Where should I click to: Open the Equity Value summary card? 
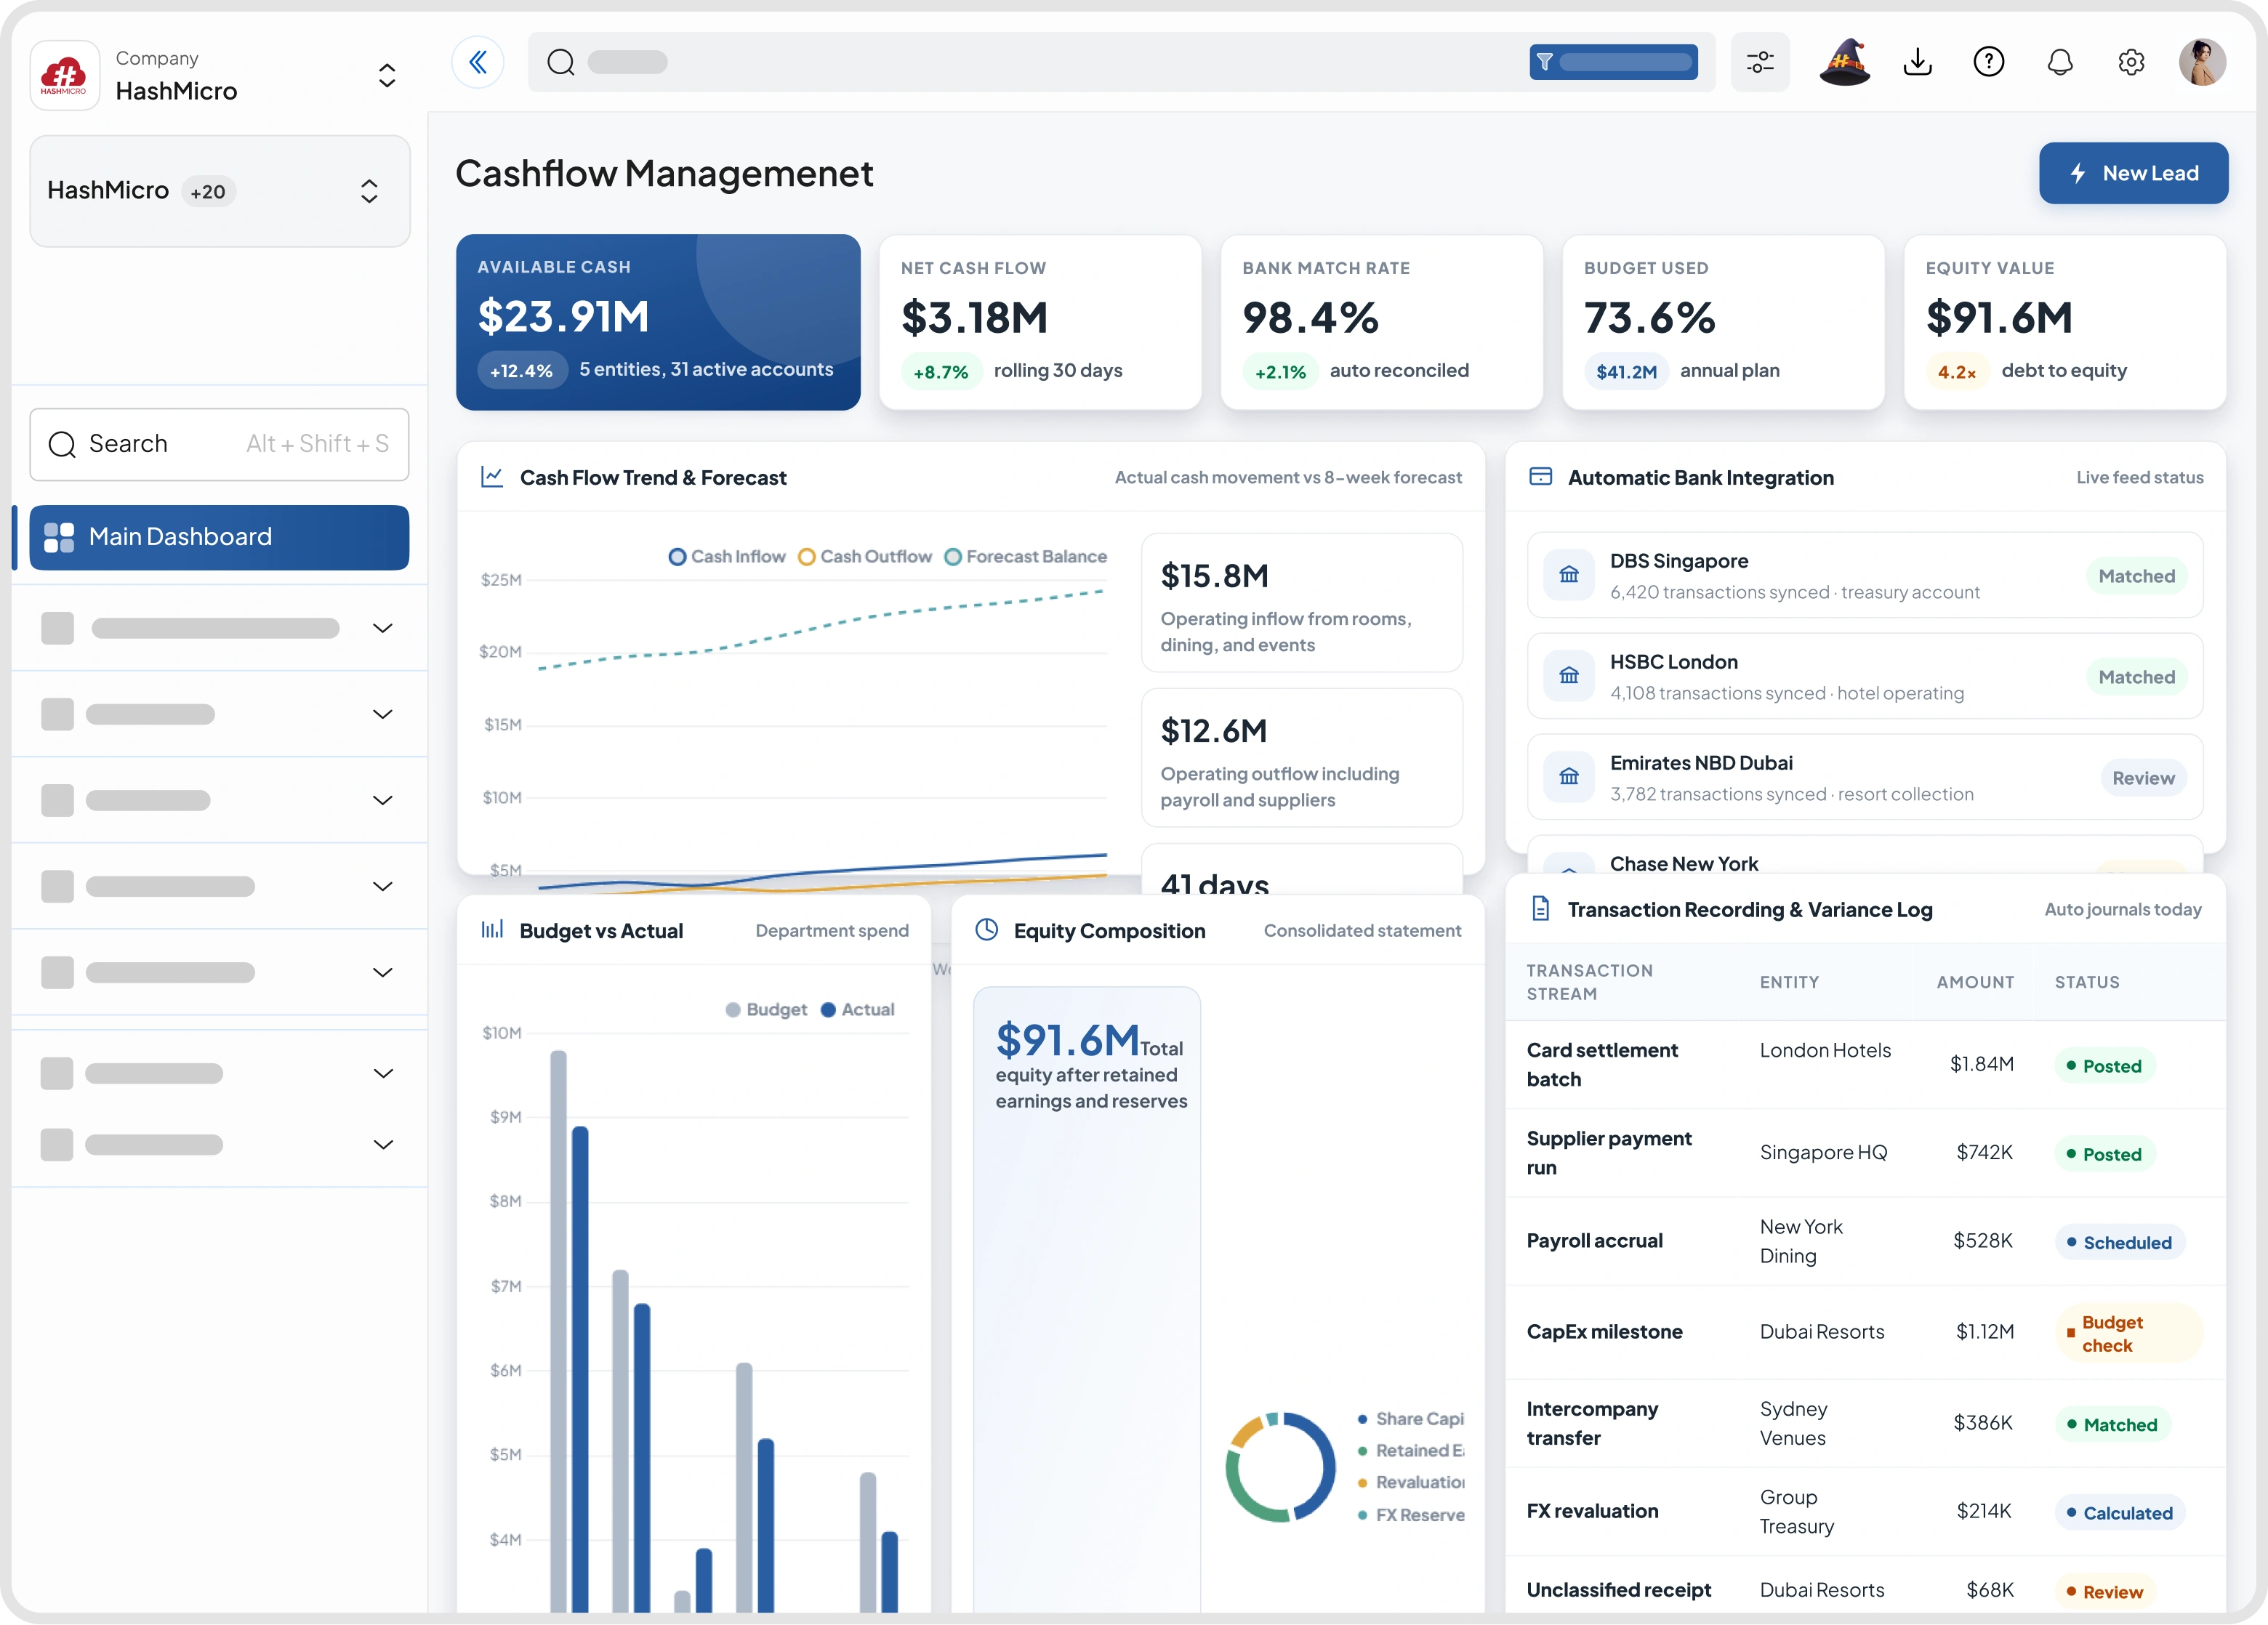click(x=2065, y=322)
